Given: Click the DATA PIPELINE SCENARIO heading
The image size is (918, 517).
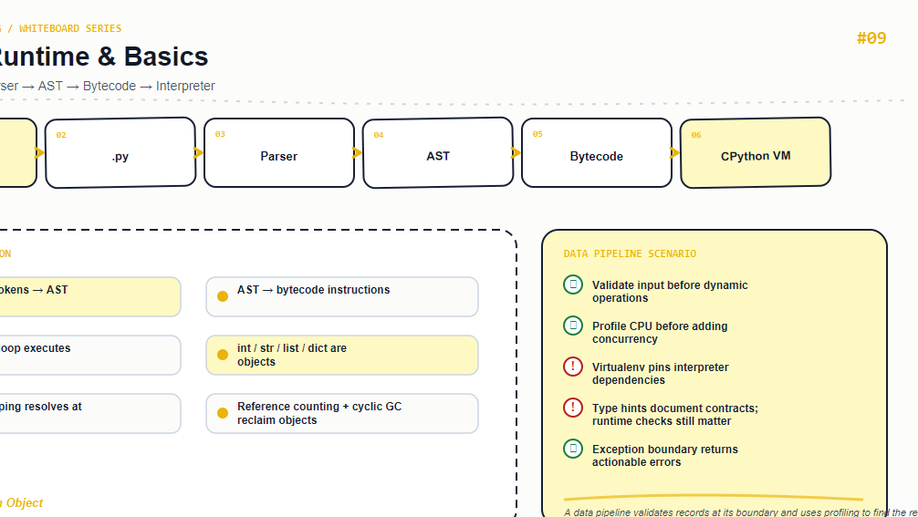Looking at the screenshot, I should tap(630, 254).
